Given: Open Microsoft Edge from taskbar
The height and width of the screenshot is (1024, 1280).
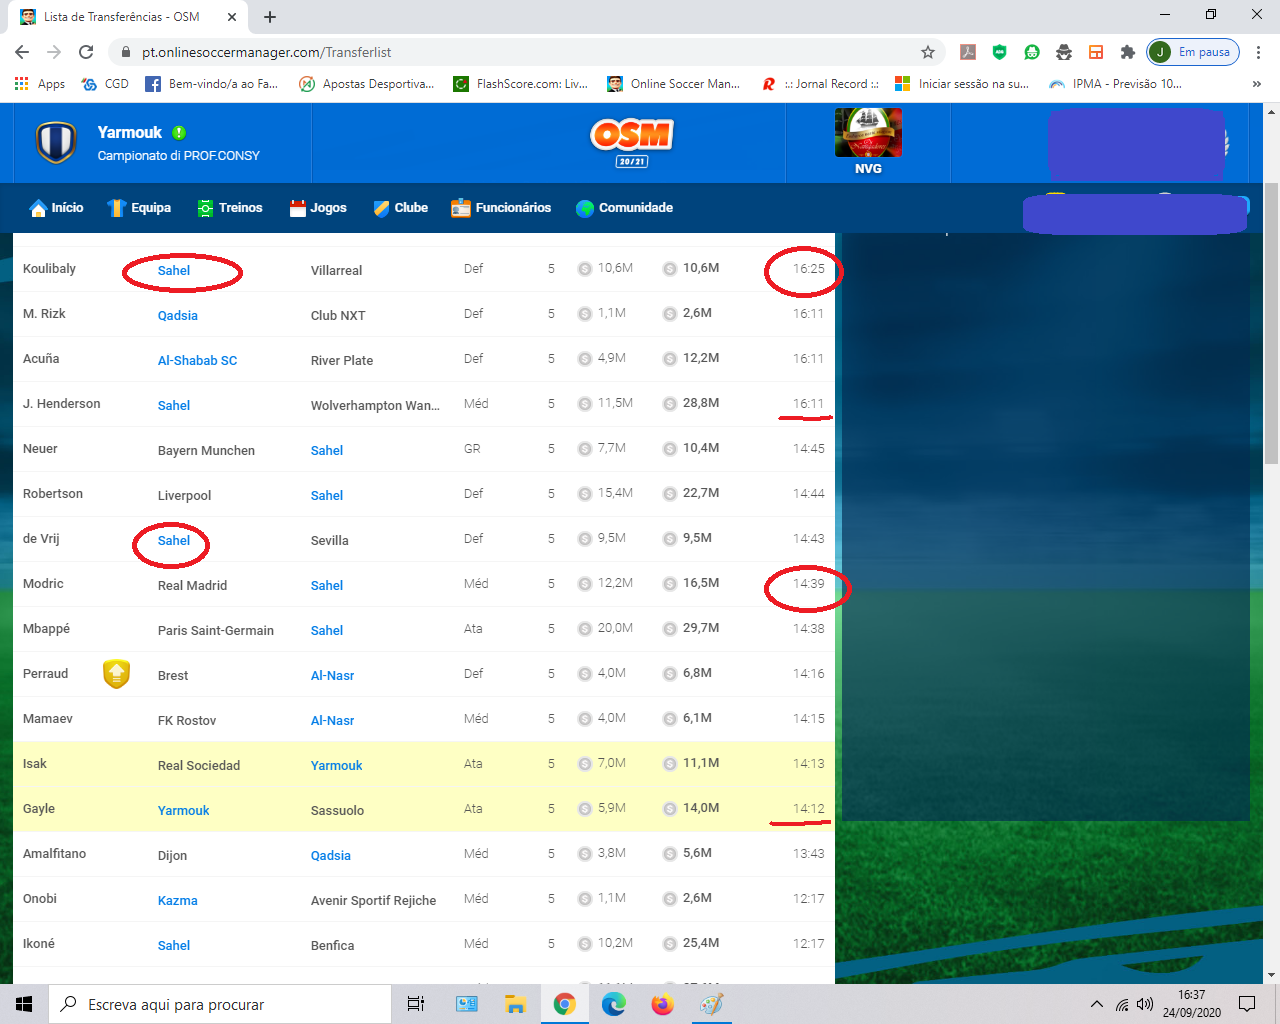Looking at the screenshot, I should (x=613, y=1004).
